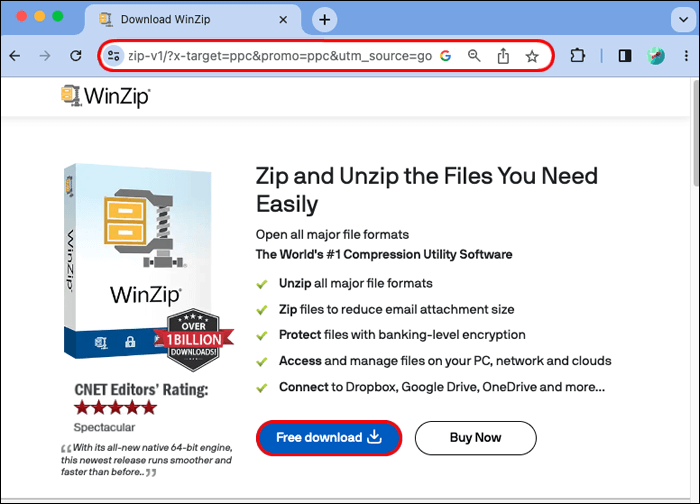
Task: Share this page using share icon
Action: (x=503, y=56)
